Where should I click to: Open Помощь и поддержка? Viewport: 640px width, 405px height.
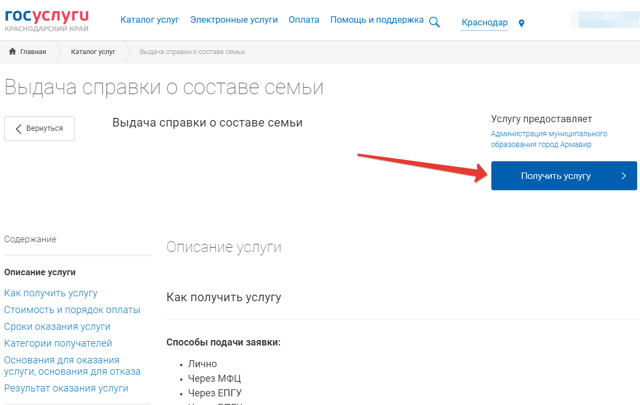point(376,20)
